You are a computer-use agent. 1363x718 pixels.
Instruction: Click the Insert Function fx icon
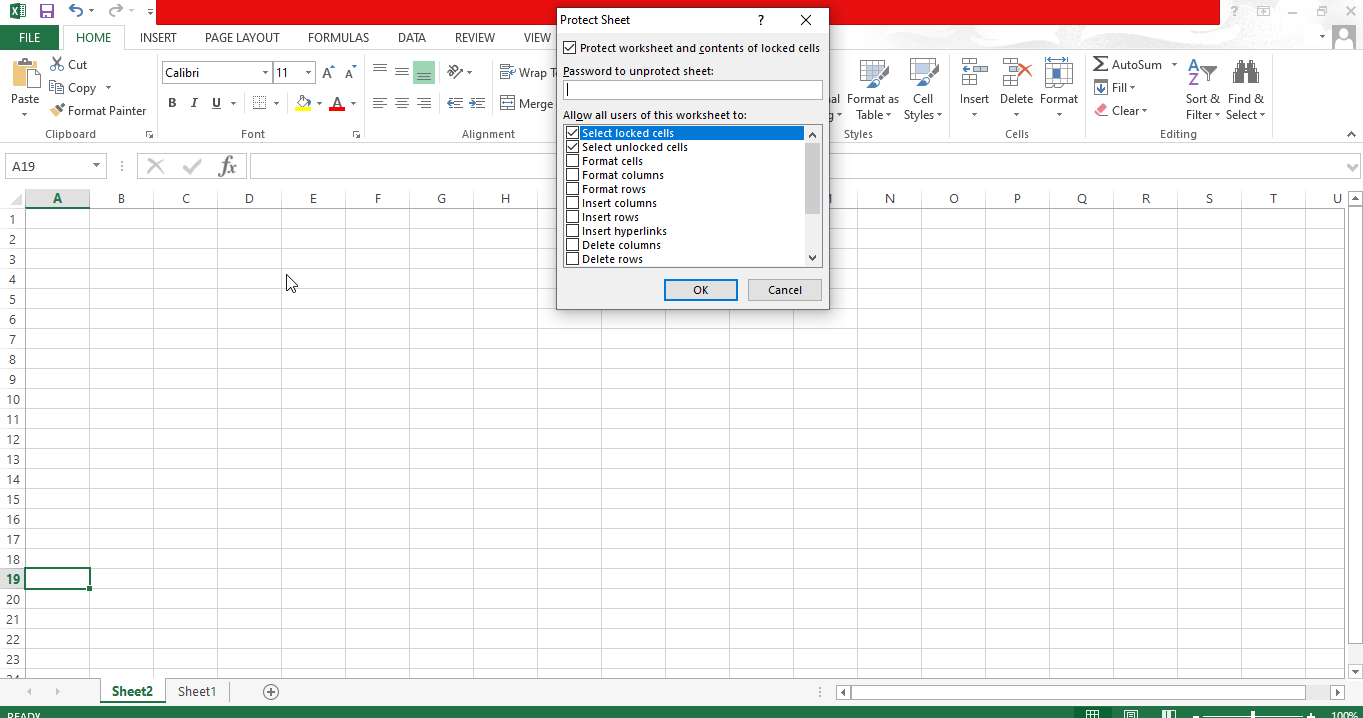(x=227, y=166)
